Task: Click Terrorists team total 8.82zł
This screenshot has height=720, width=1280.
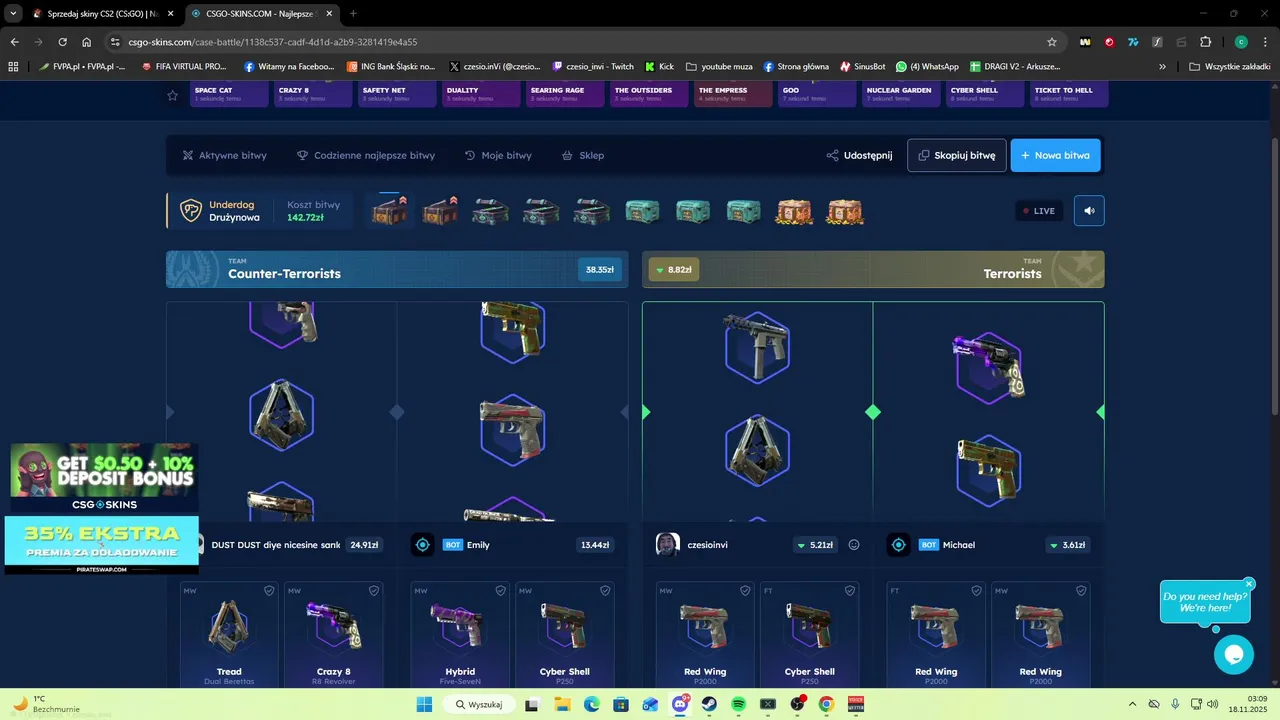Action: (x=673, y=269)
